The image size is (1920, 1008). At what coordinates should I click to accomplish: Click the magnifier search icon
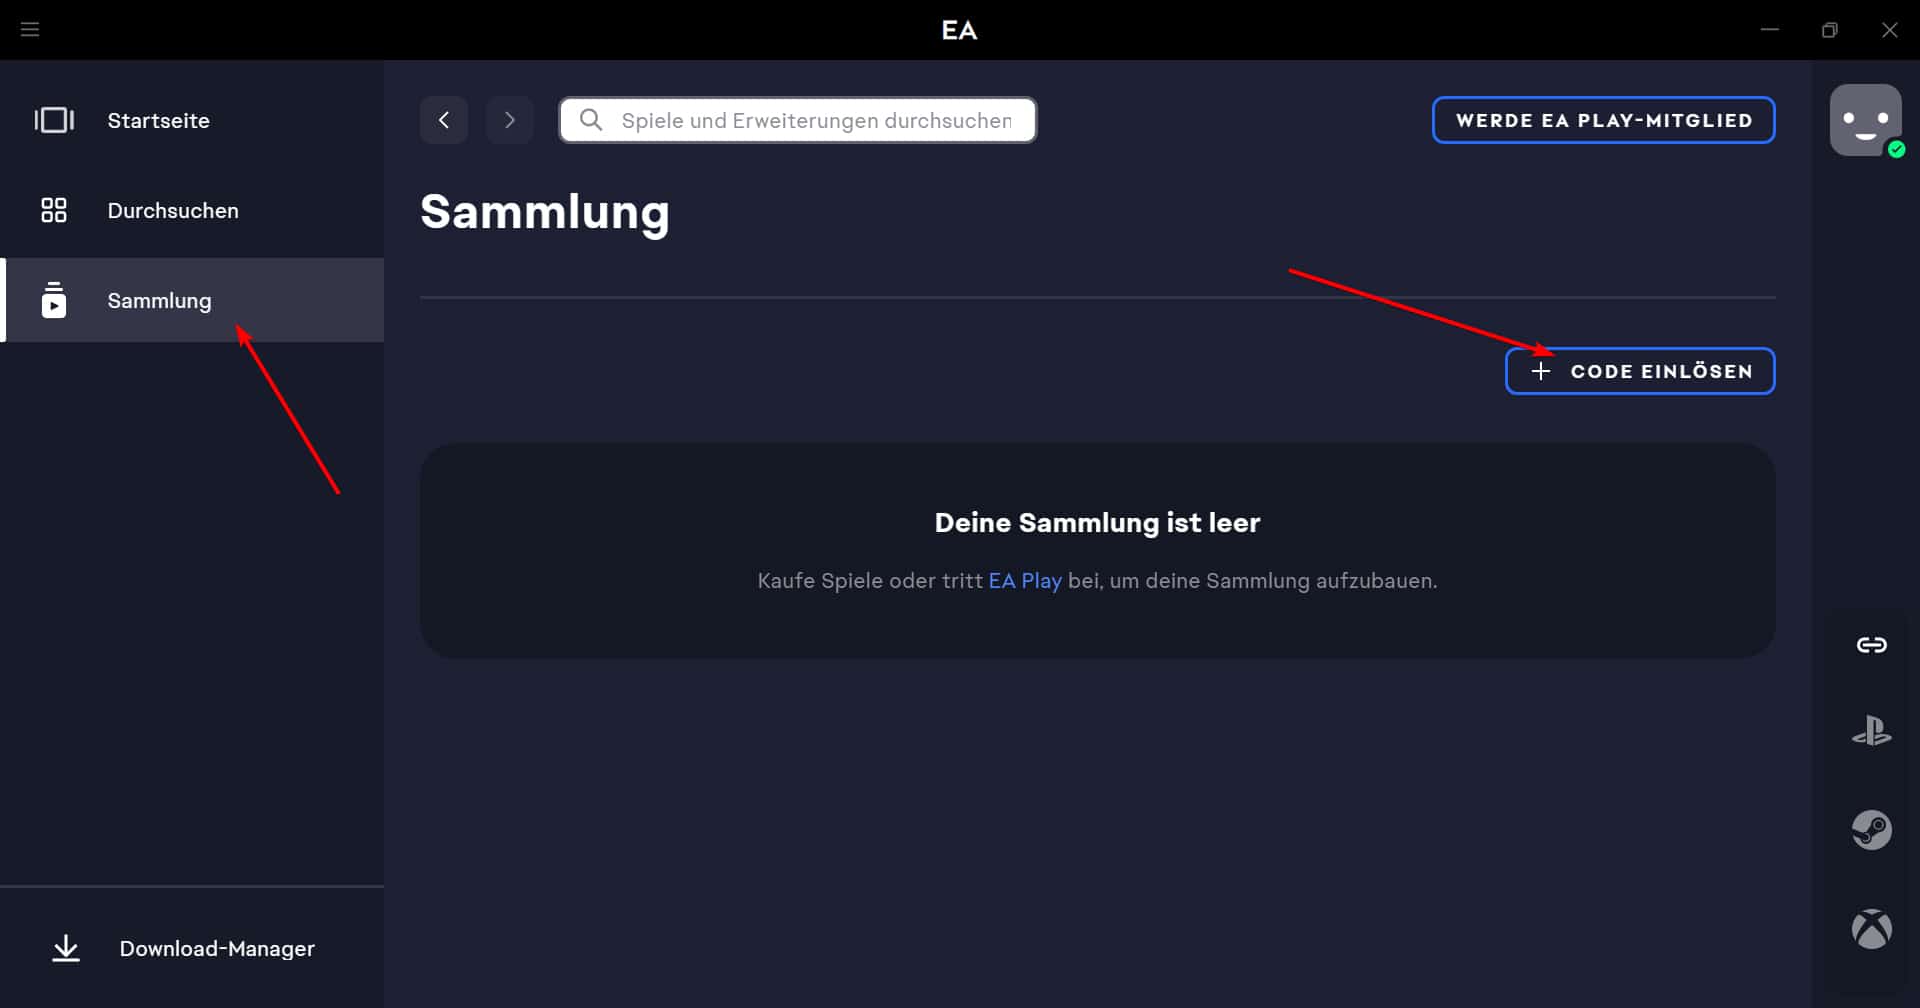click(591, 120)
